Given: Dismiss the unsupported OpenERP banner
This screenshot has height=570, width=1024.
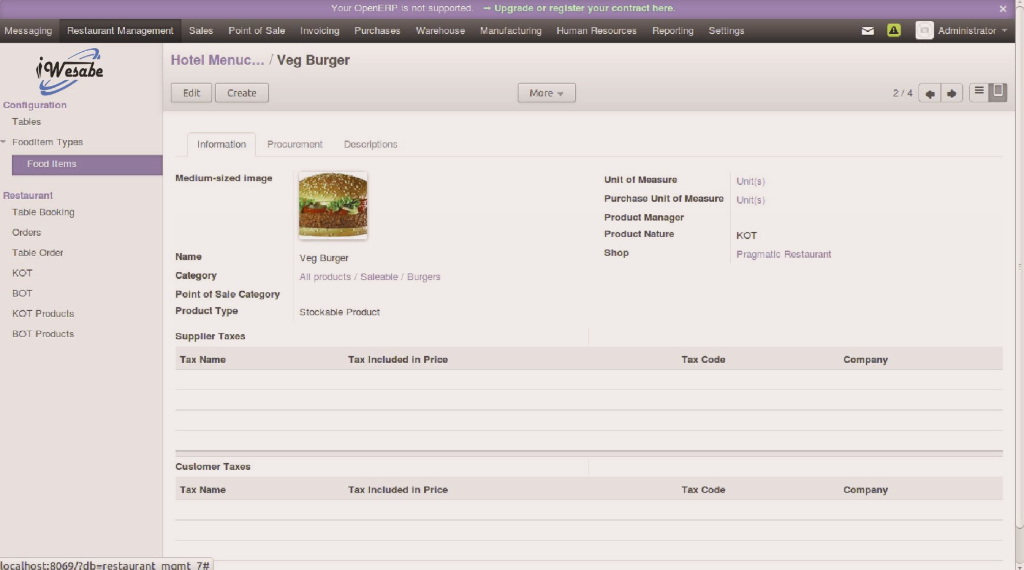Looking at the screenshot, I should [x=1003, y=8].
